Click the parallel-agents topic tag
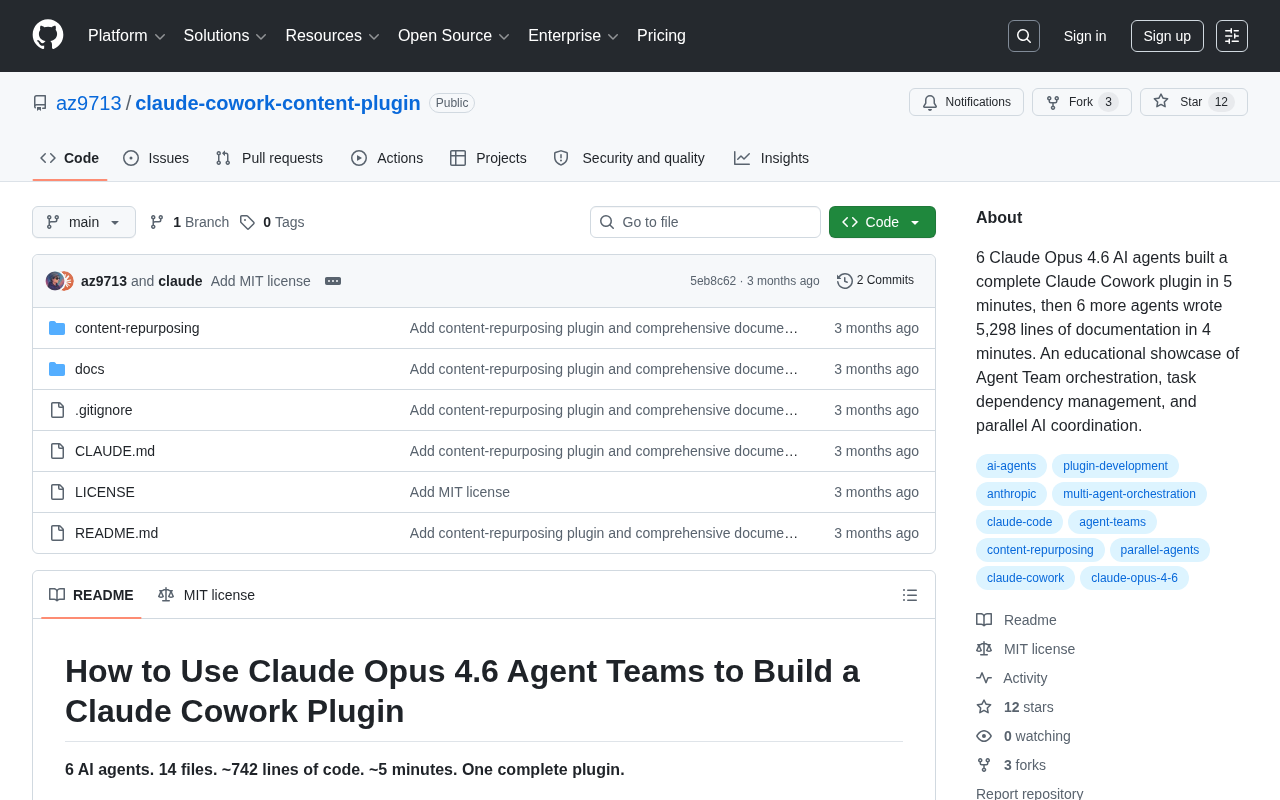The image size is (1280, 800). (x=1160, y=550)
